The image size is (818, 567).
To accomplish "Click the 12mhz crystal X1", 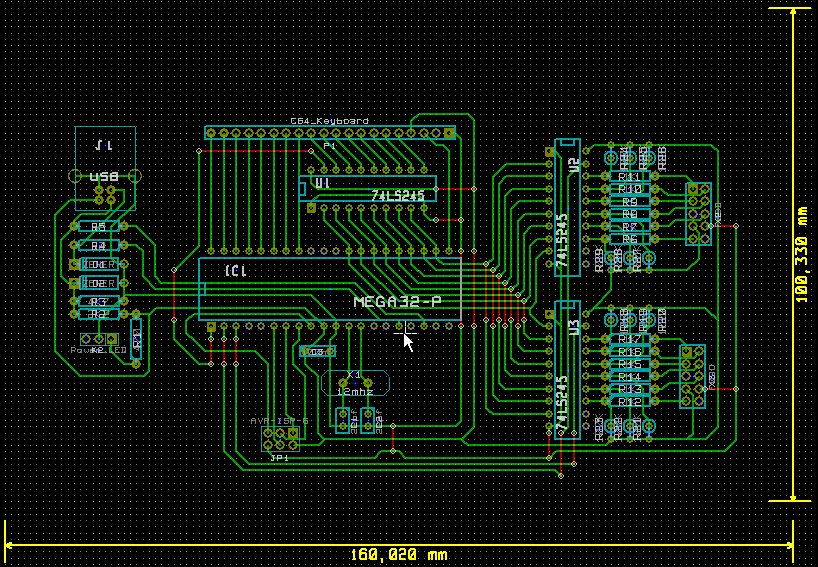I will (x=354, y=383).
